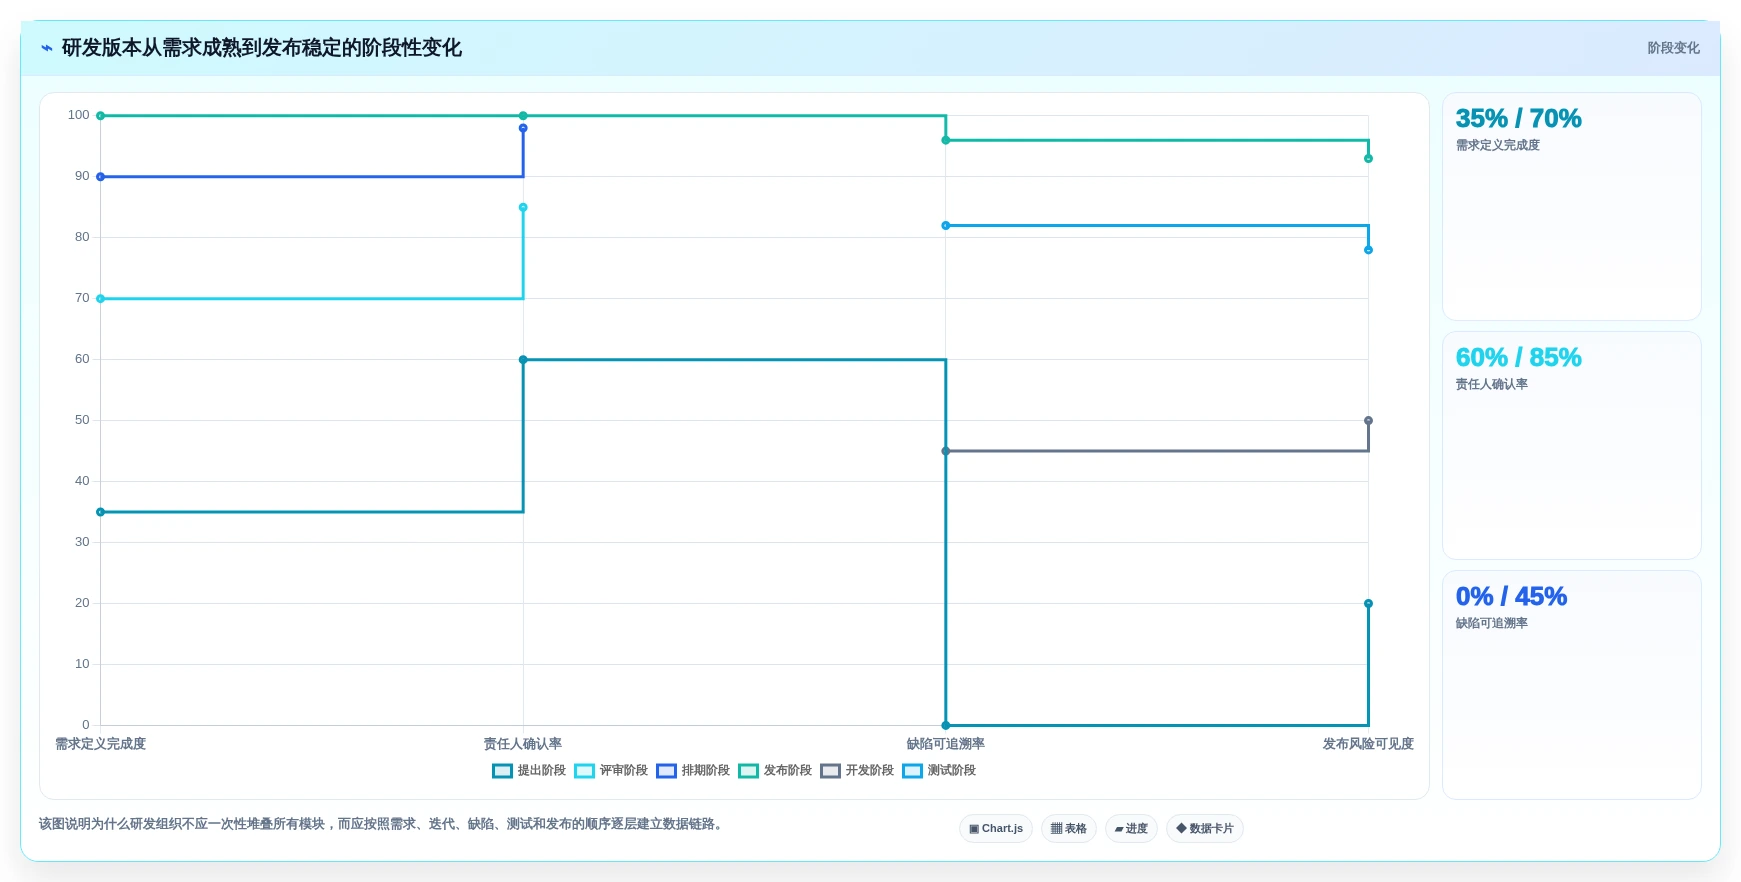The width and height of the screenshot is (1741, 882).
Task: Click the 需求定义完成度 x-axis label
Action: tap(100, 744)
